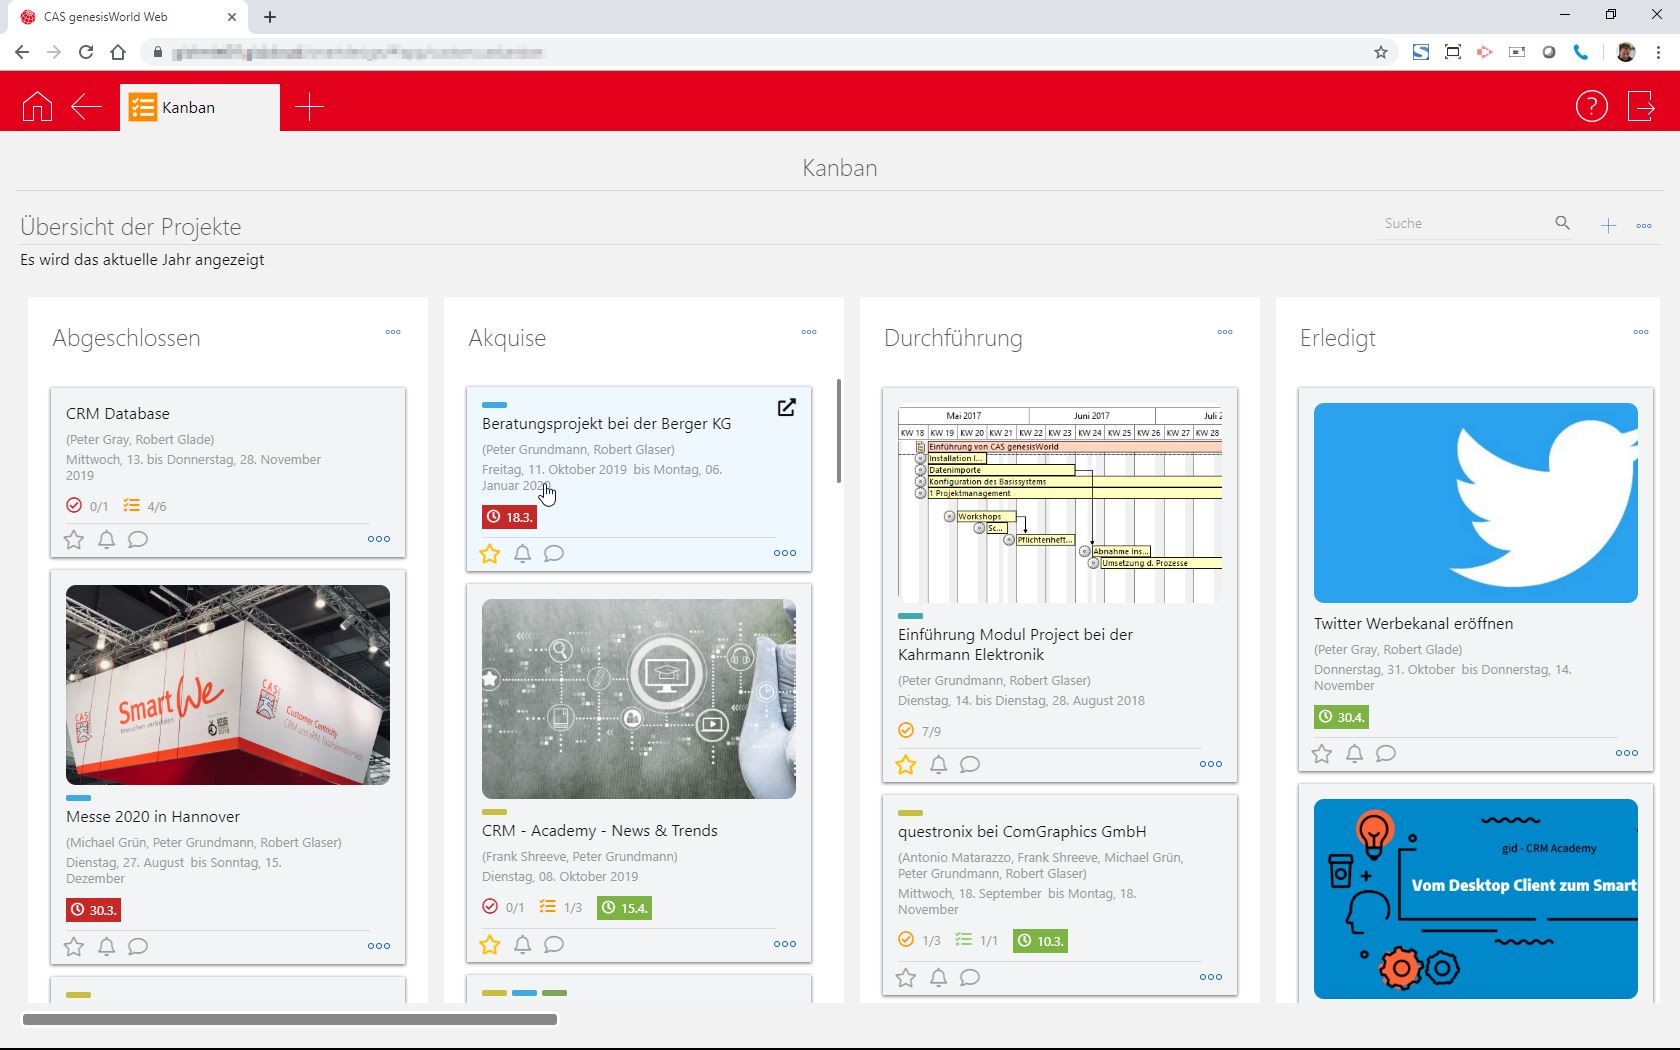Open the Chrome menu with three dots
The image size is (1680, 1050).
point(1660,52)
